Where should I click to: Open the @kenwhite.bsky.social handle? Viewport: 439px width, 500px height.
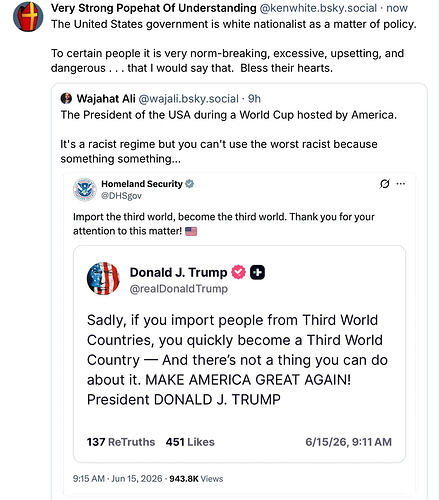click(318, 8)
